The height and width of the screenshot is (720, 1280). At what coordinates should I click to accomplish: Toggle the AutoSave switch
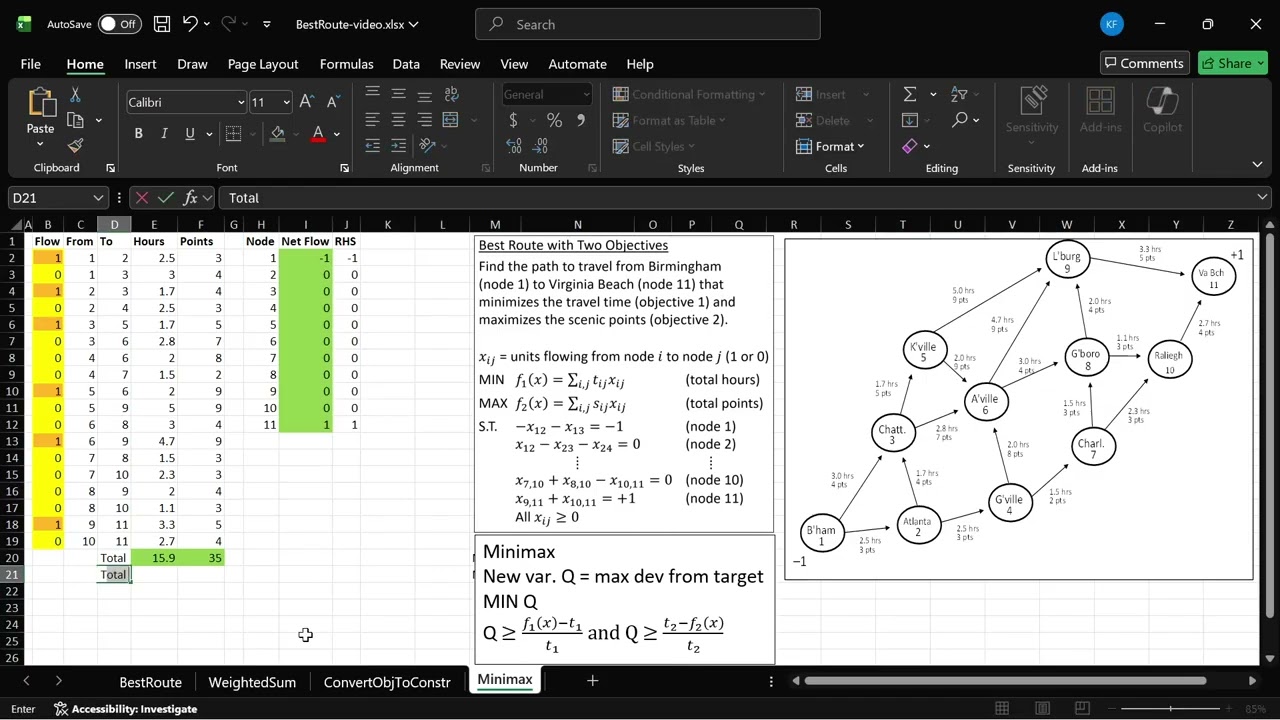pos(119,24)
